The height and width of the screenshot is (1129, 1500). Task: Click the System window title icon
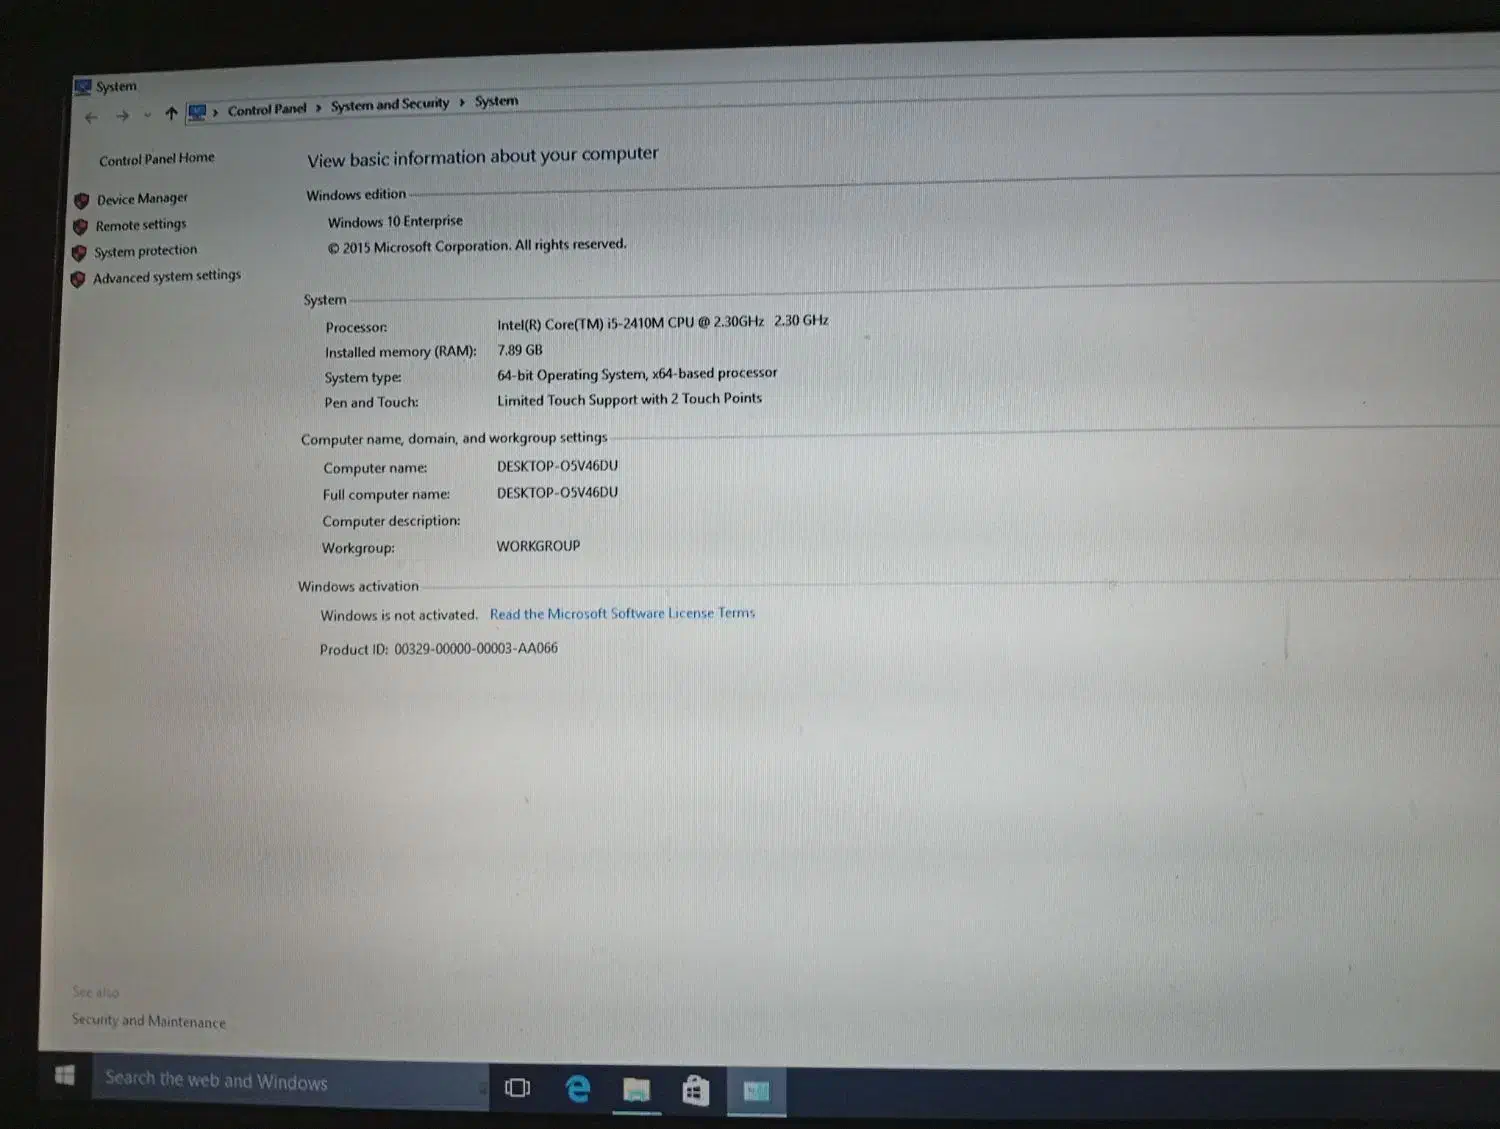pos(83,87)
